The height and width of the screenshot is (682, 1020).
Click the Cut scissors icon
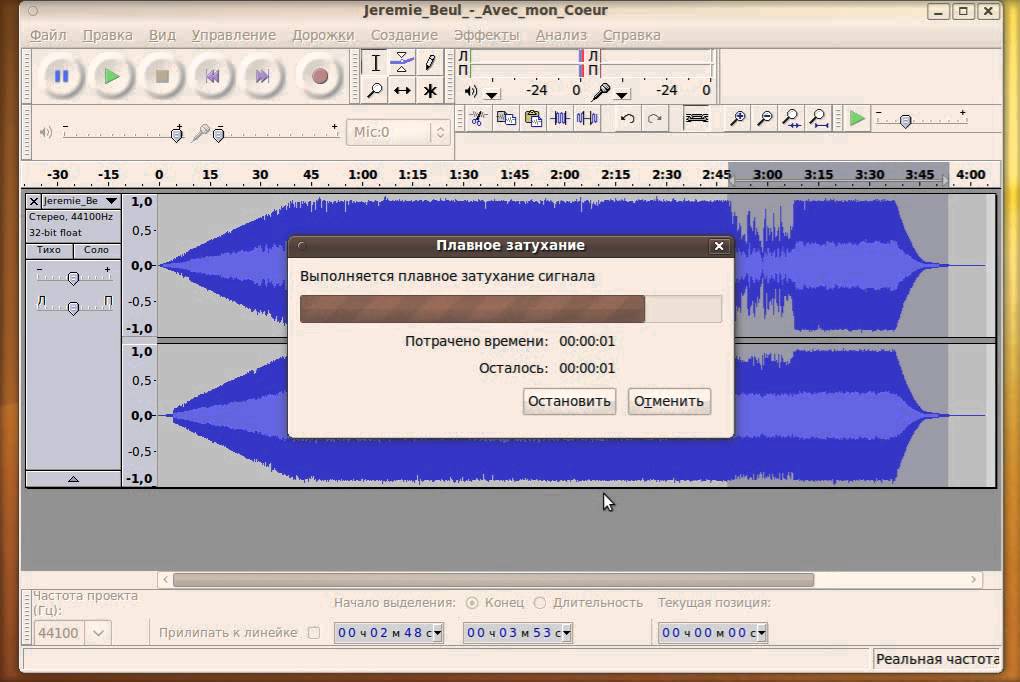(478, 118)
